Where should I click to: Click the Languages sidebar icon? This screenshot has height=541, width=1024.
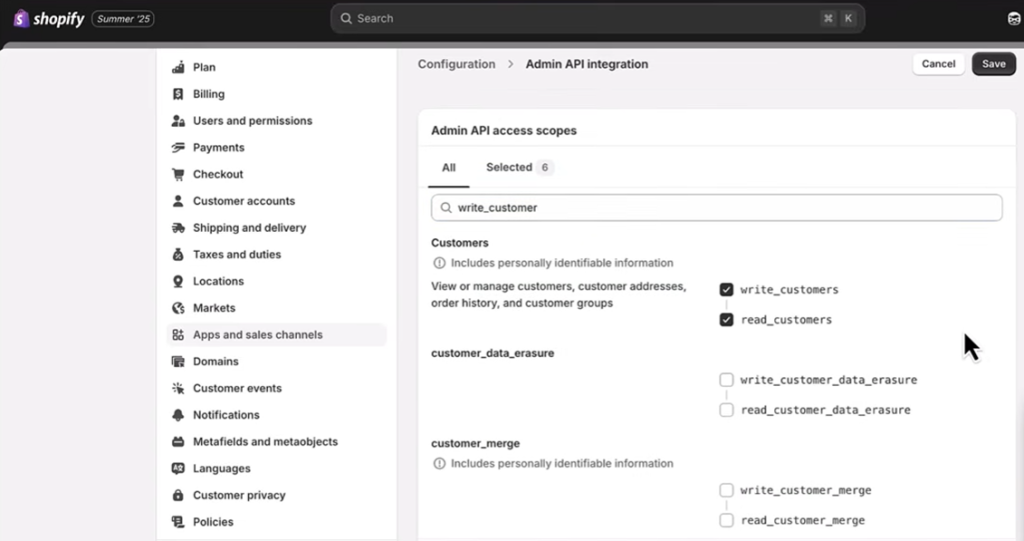pyautogui.click(x=178, y=469)
